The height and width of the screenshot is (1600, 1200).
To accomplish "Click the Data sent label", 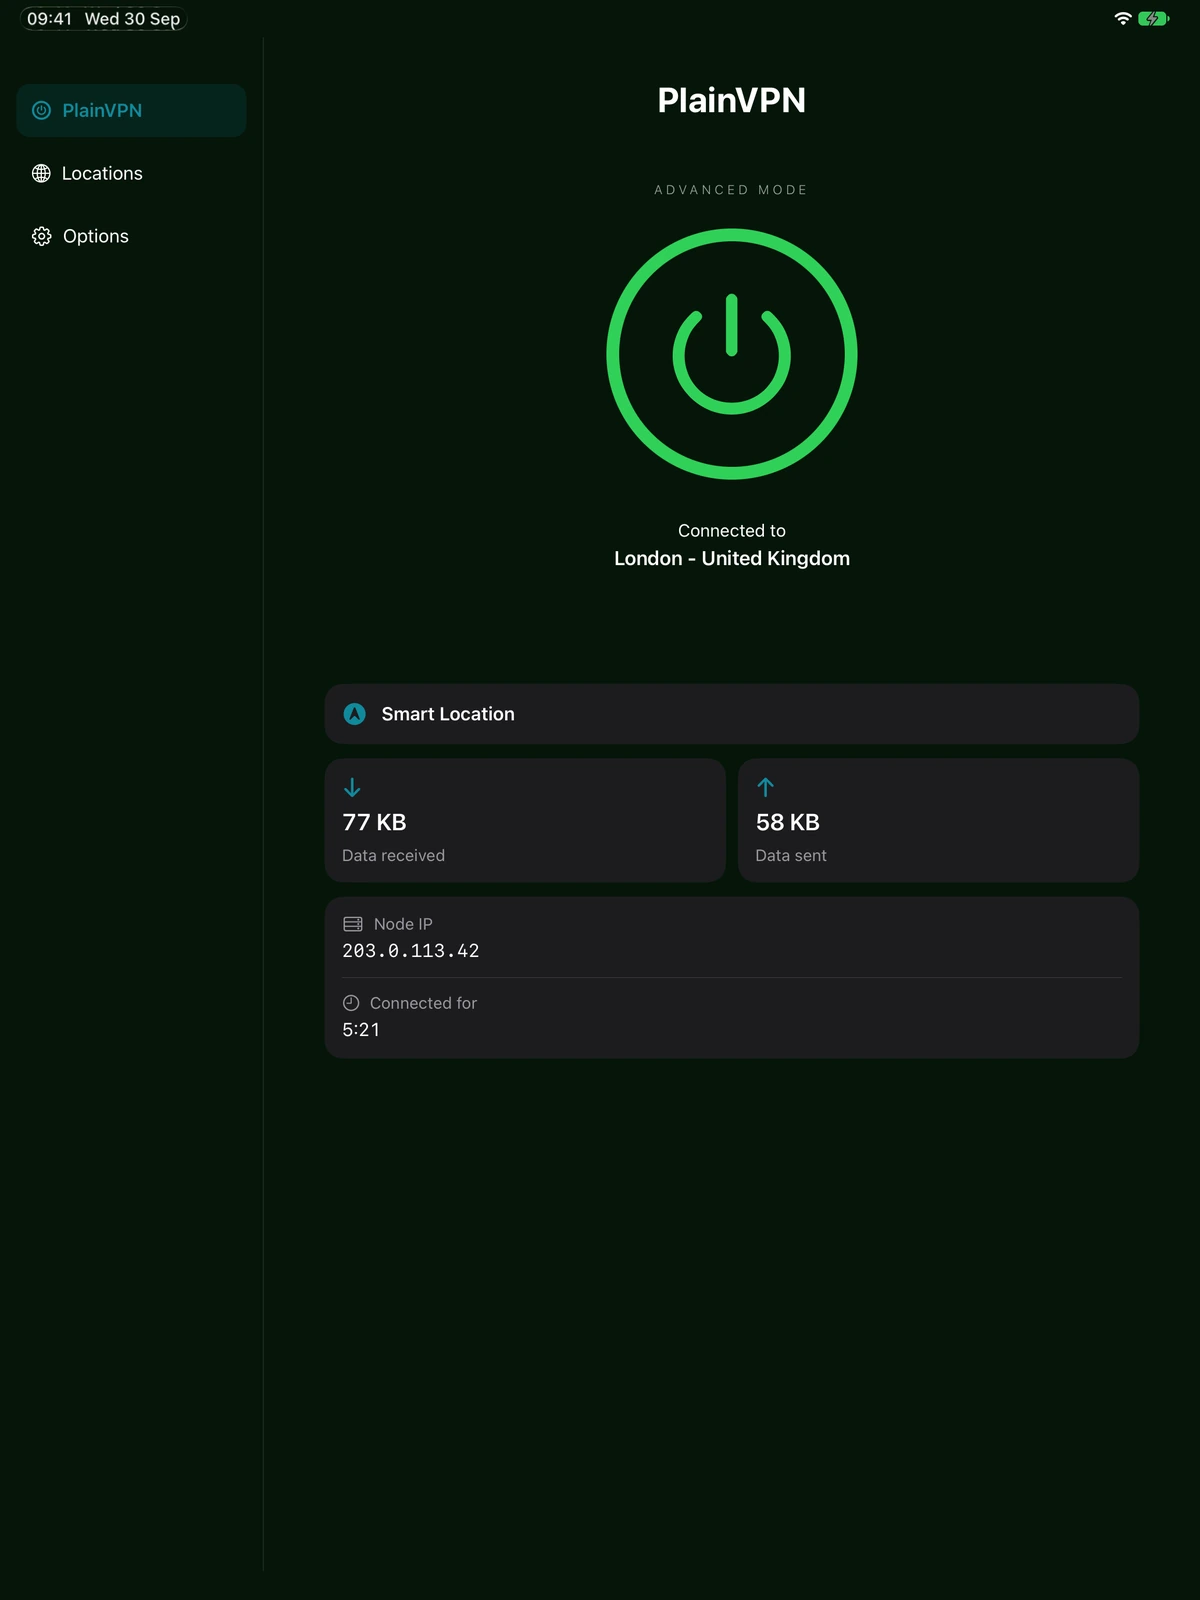I will point(791,855).
